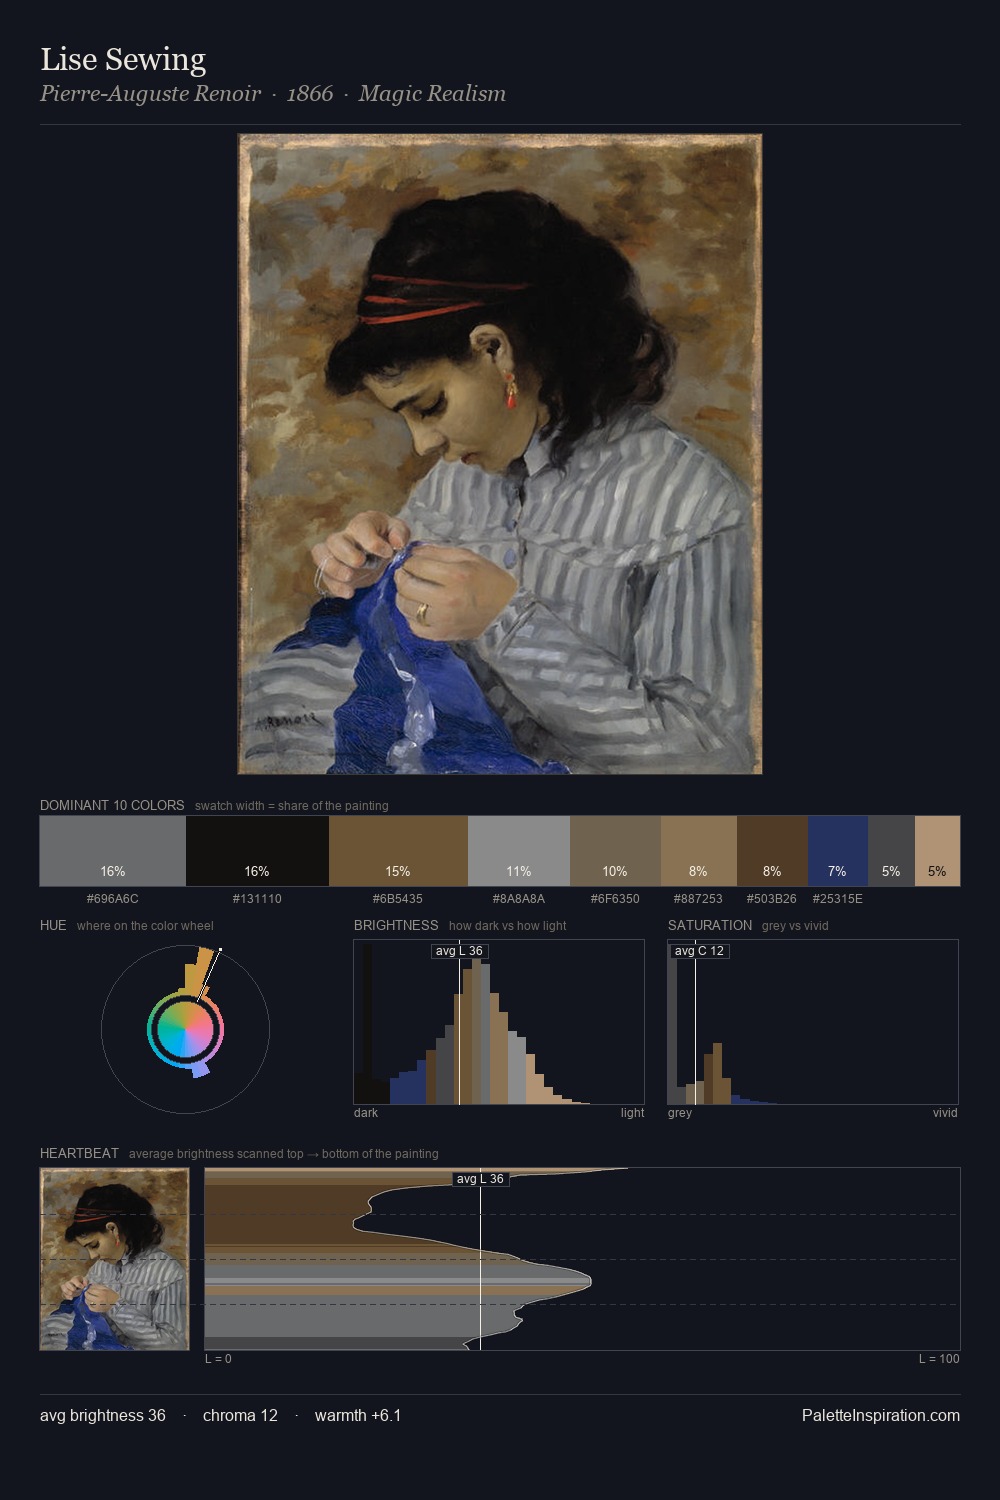Click the 'light' label under Brightness histogram
The height and width of the screenshot is (1500, 1000).
coord(632,1113)
